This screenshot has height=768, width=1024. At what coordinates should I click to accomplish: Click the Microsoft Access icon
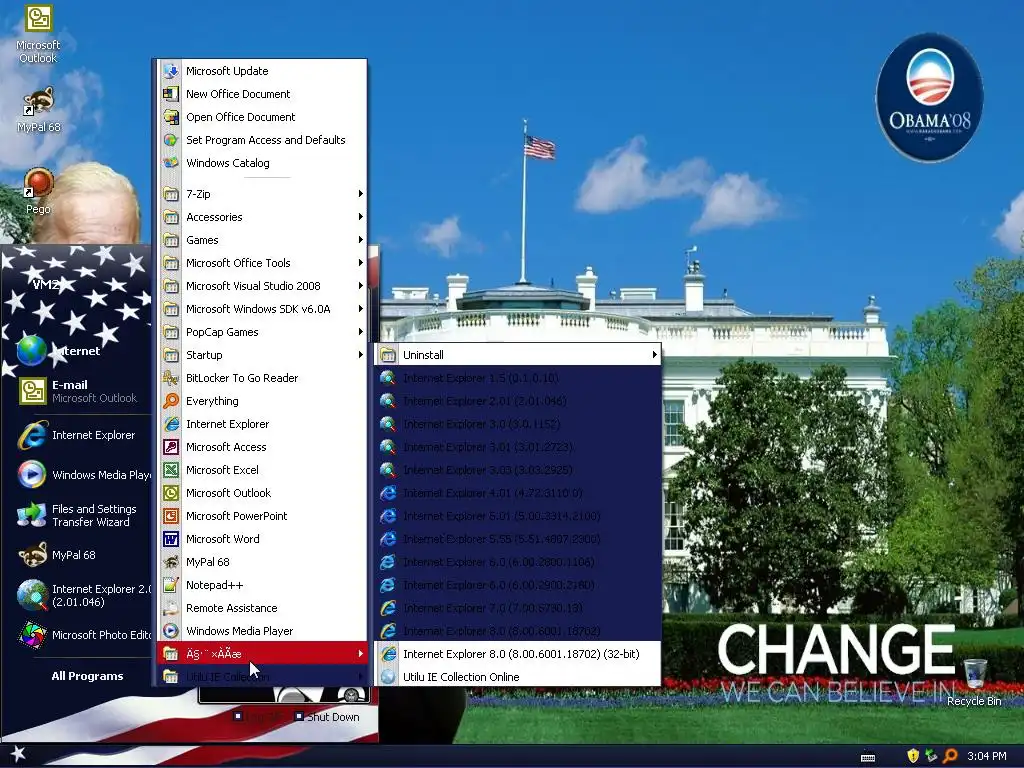click(x=170, y=447)
